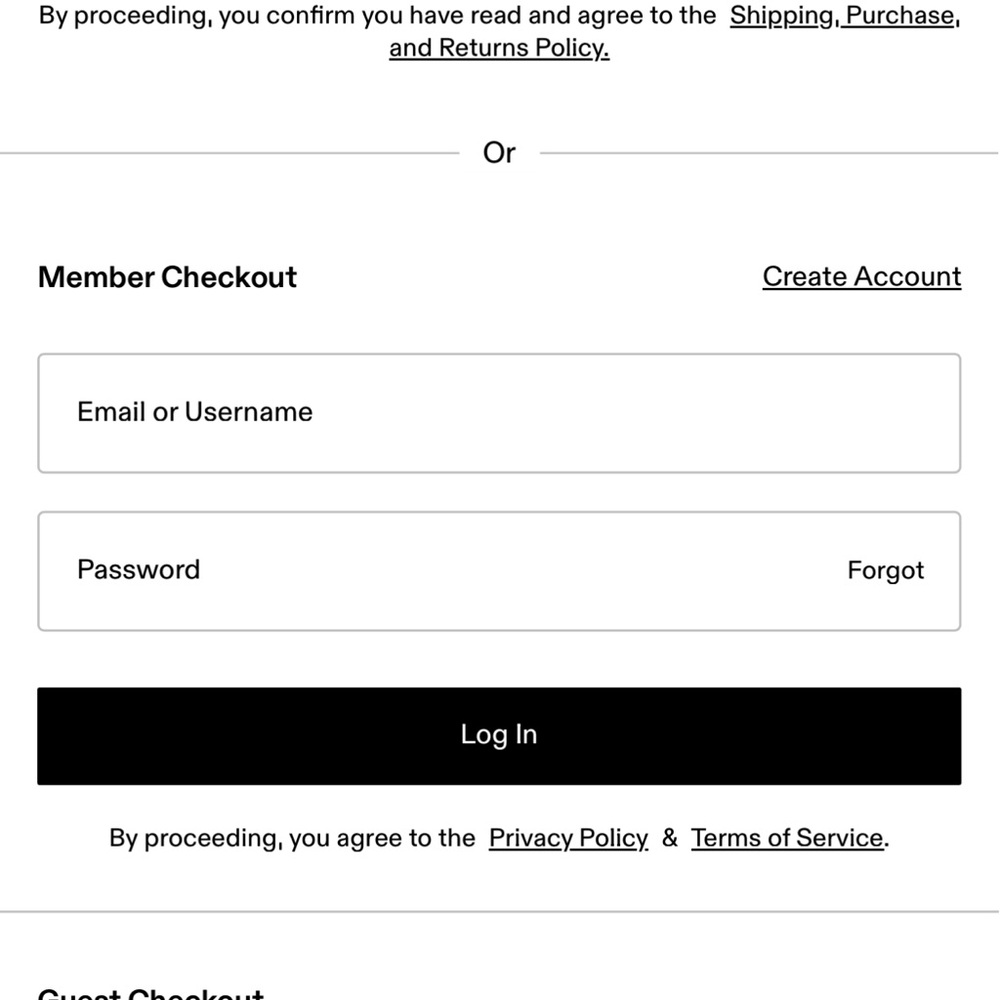This screenshot has width=1000, height=1000.
Task: Click the 'Or' divider label
Action: tap(499, 153)
